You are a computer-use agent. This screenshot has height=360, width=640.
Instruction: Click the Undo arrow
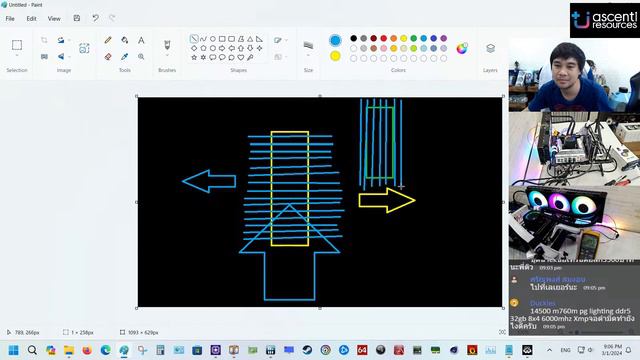point(95,18)
